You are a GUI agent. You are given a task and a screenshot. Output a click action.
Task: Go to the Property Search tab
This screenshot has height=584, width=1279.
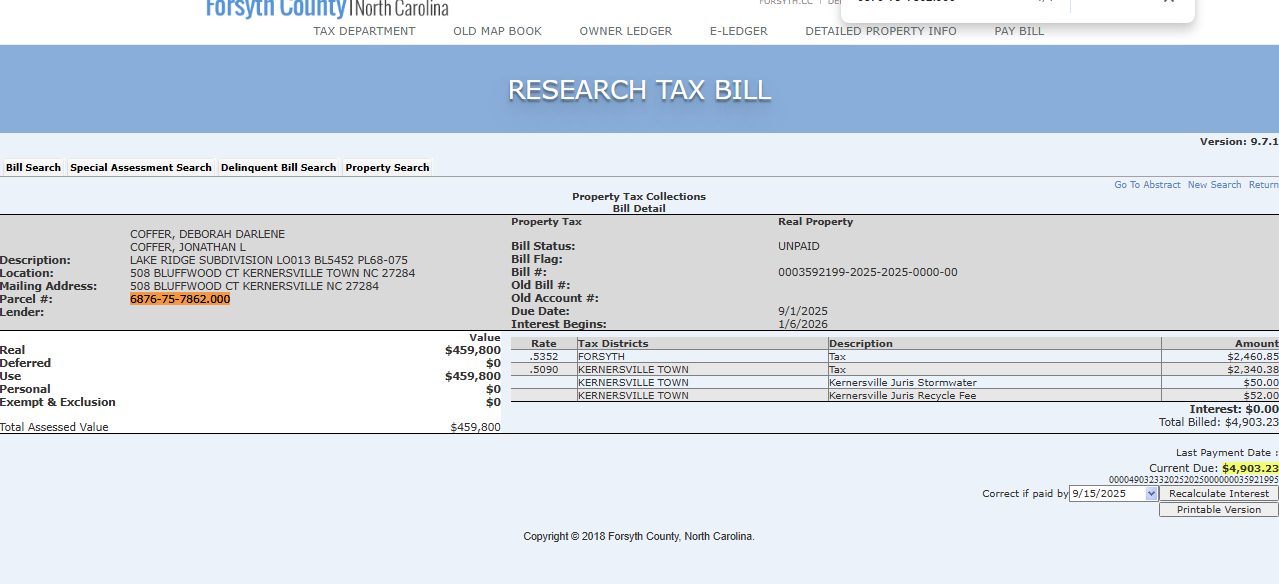387,168
